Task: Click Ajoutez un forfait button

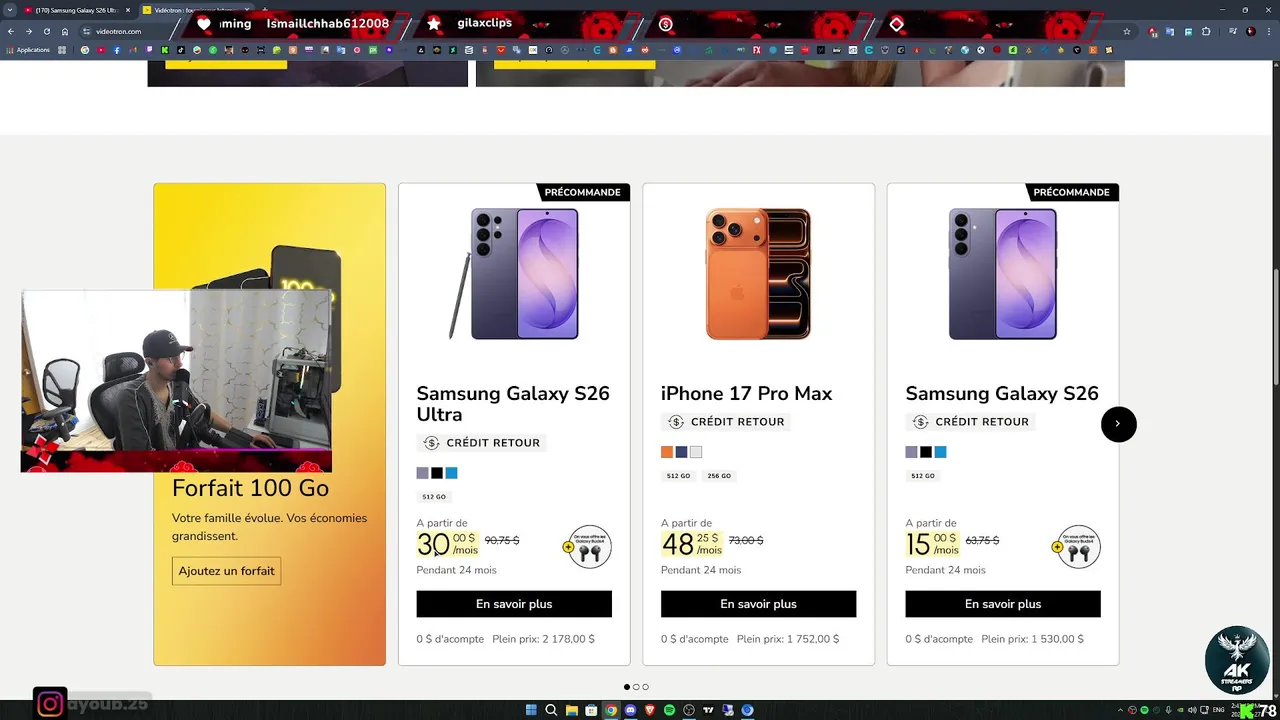Action: [226, 571]
